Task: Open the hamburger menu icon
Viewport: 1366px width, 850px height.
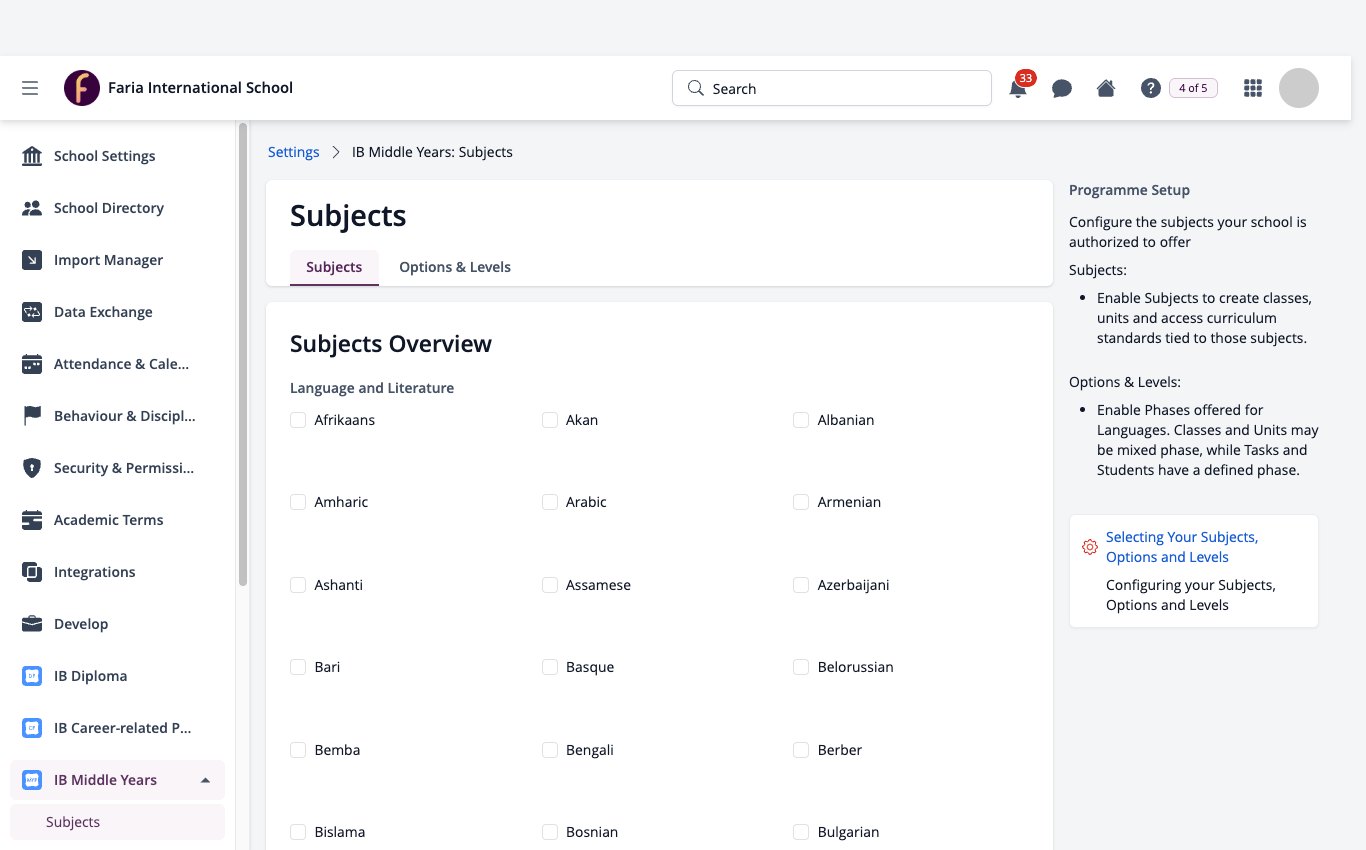Action: [30, 88]
